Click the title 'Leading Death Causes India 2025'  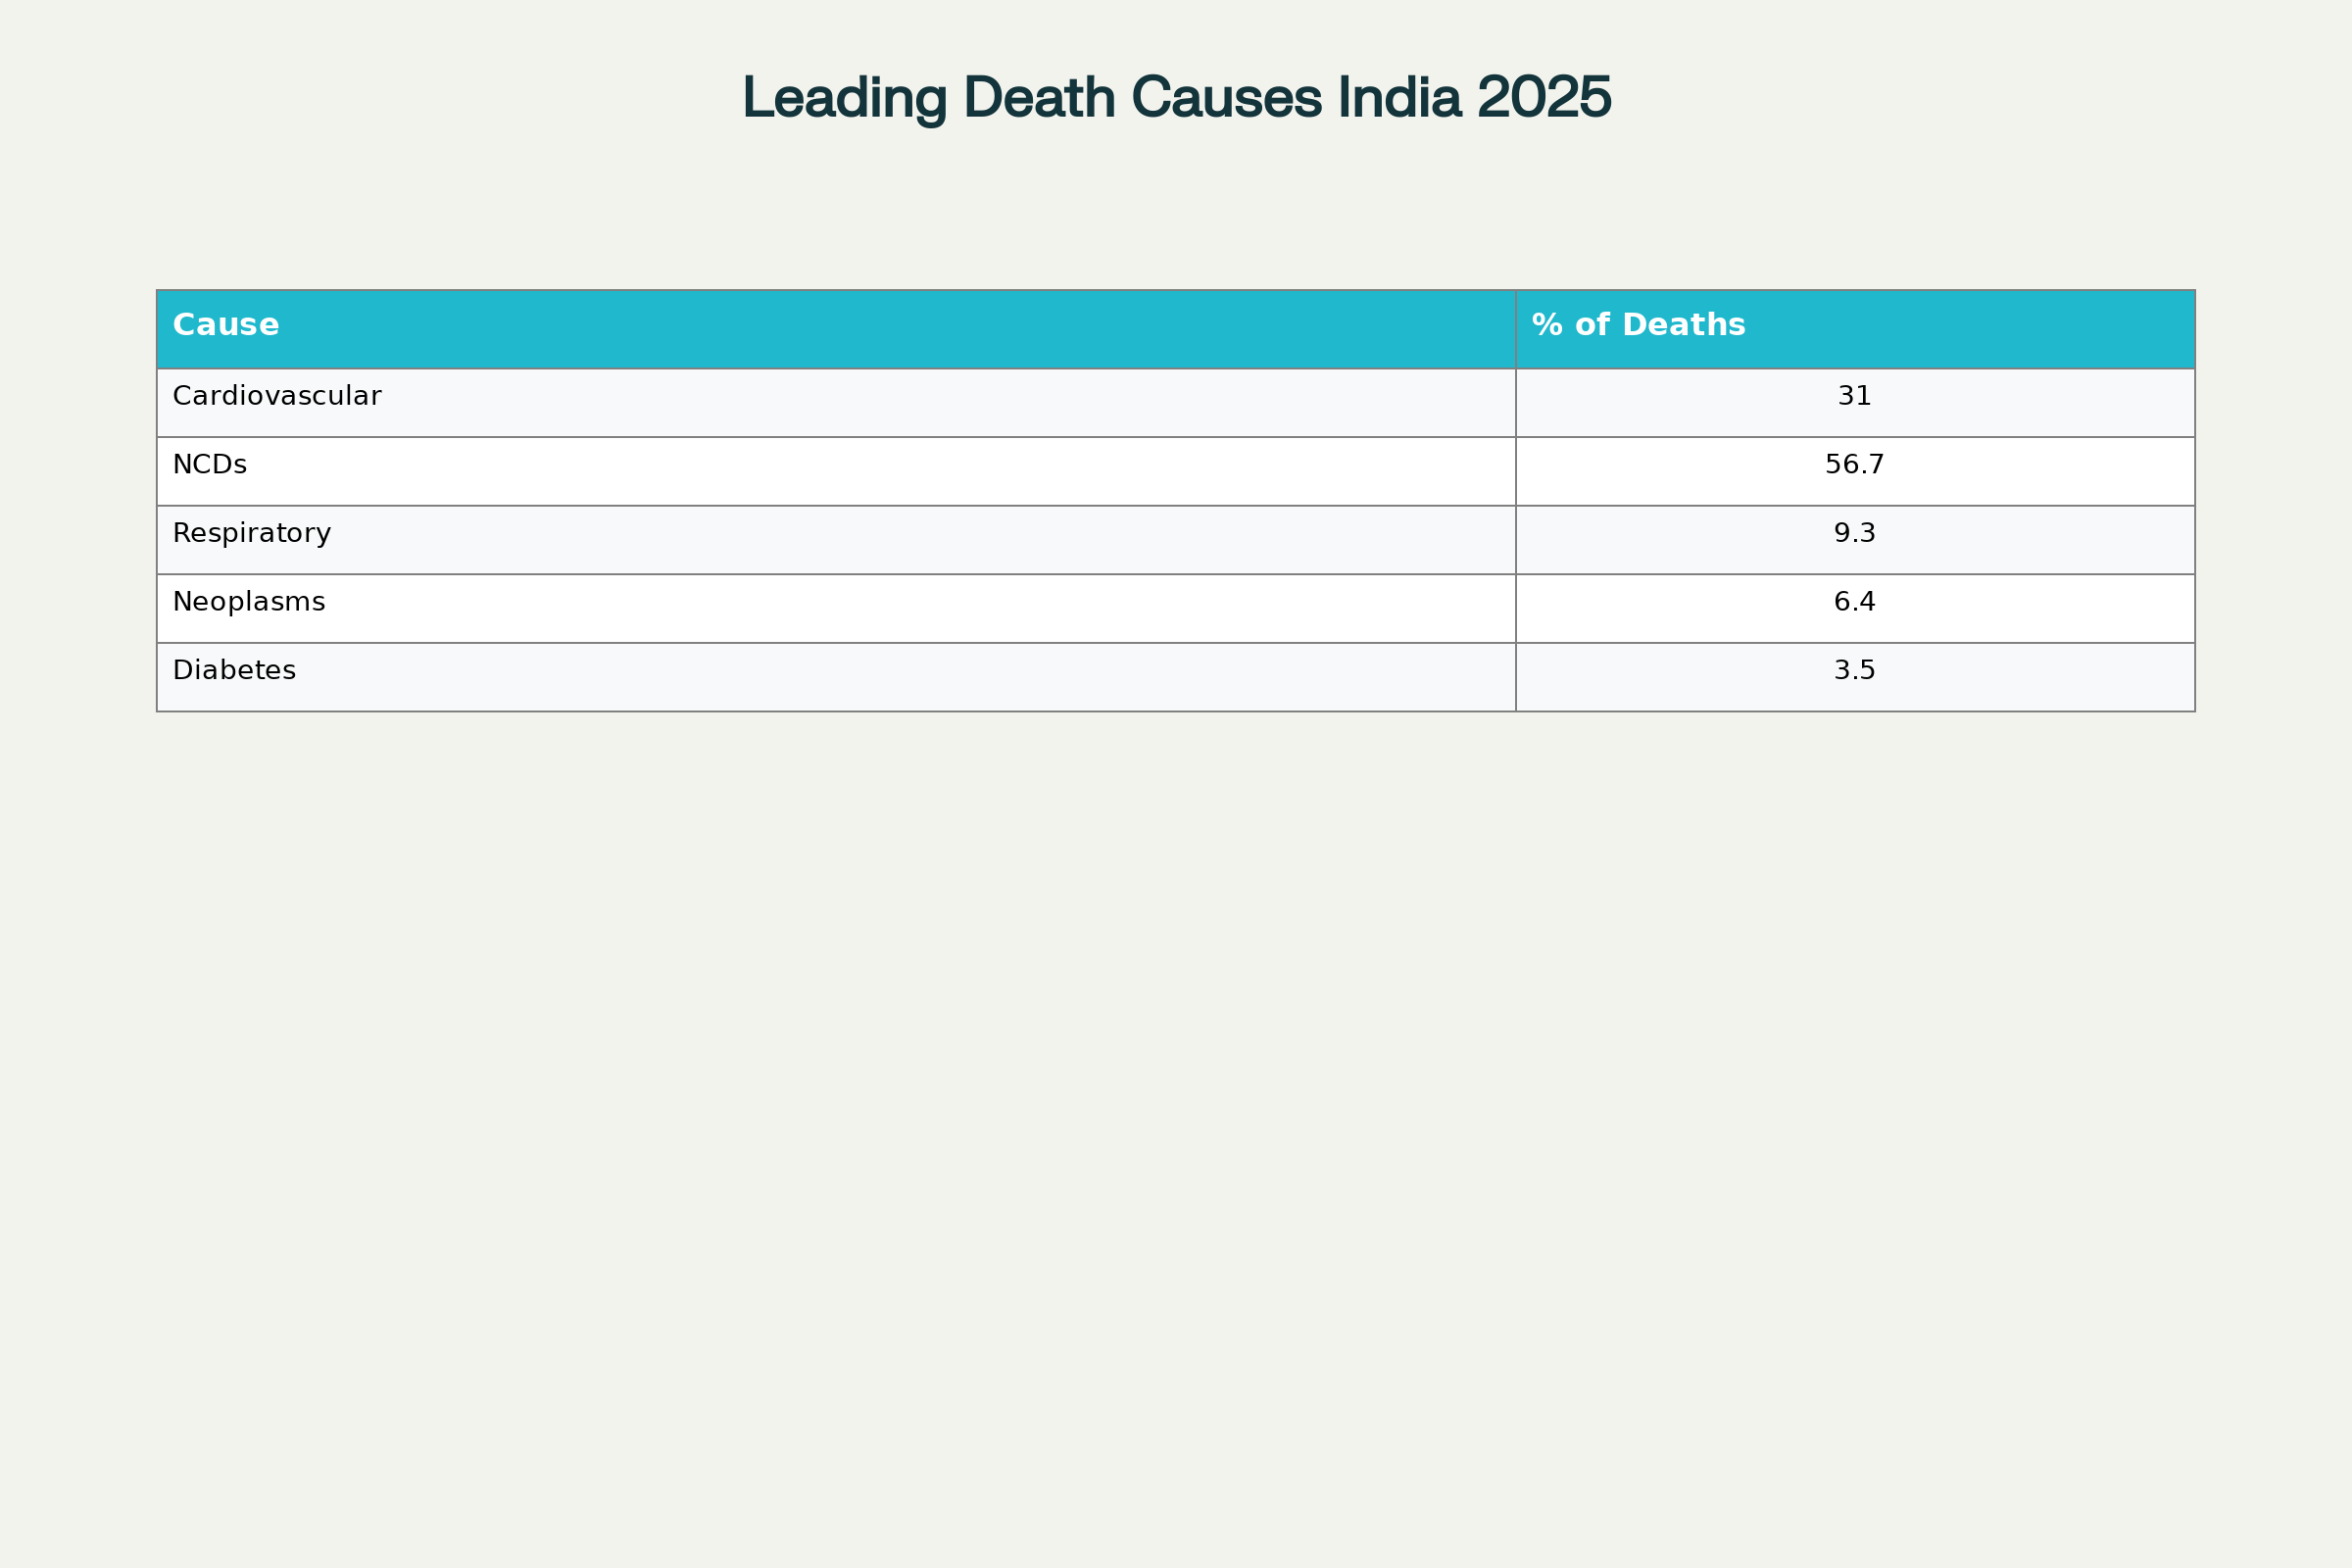1176,98
